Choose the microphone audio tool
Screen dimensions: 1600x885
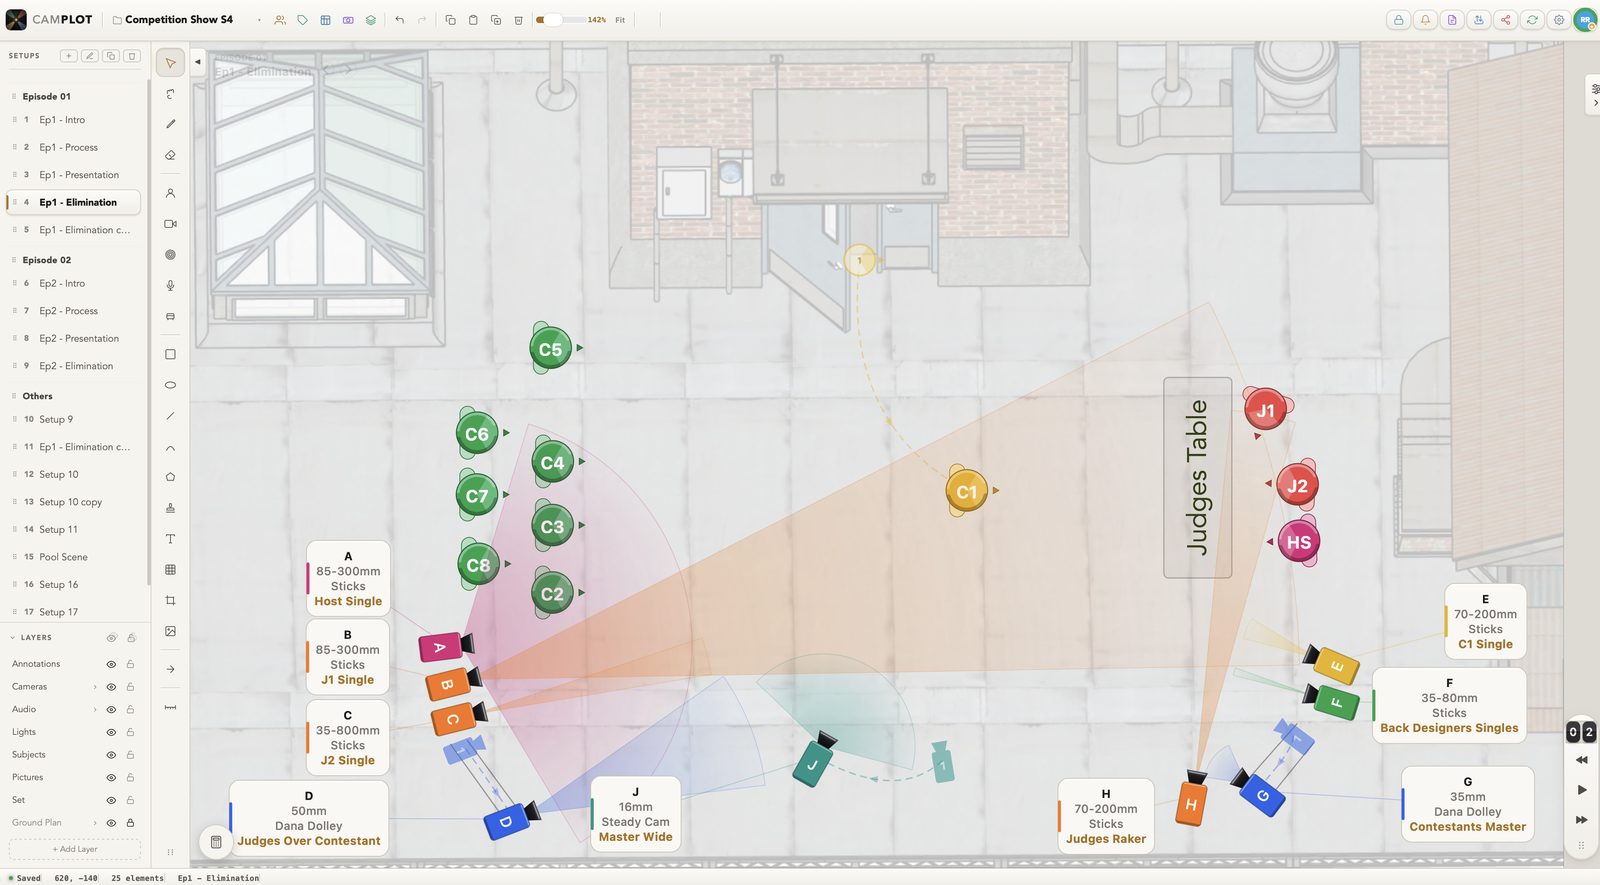point(170,285)
